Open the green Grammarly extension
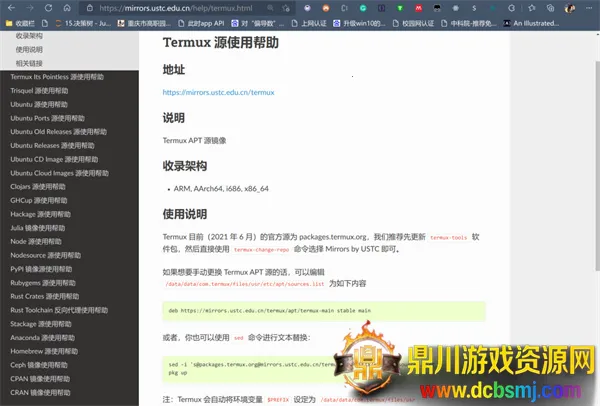Viewport: 600px width, 406px height. 363,8
